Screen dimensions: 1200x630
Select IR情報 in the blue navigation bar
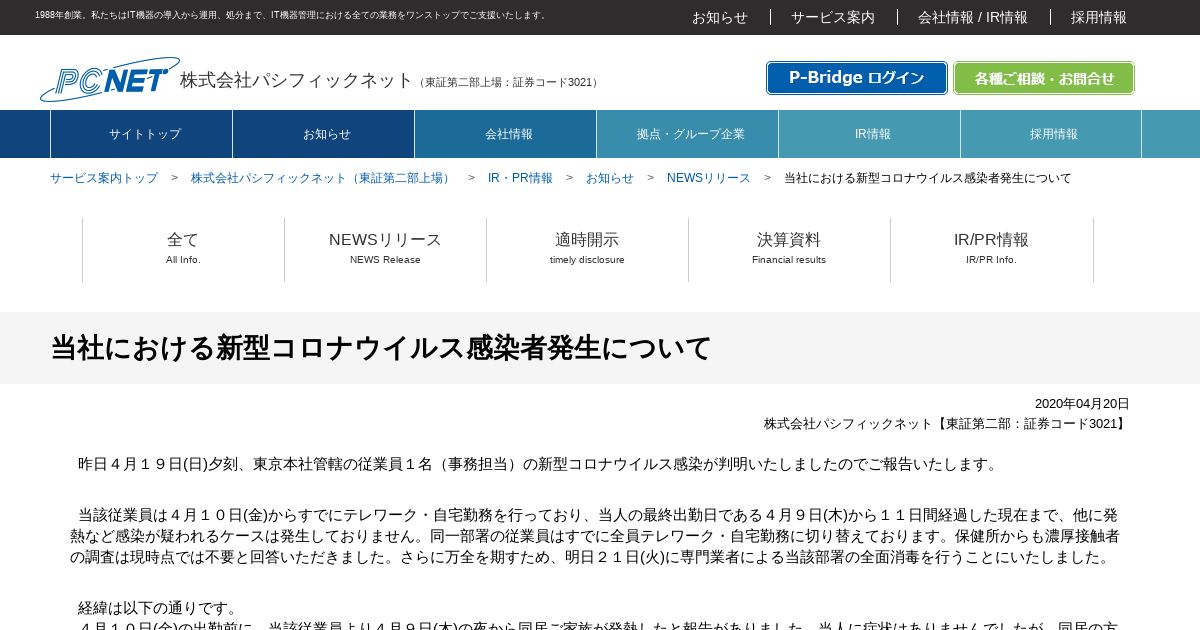pyautogui.click(x=870, y=134)
